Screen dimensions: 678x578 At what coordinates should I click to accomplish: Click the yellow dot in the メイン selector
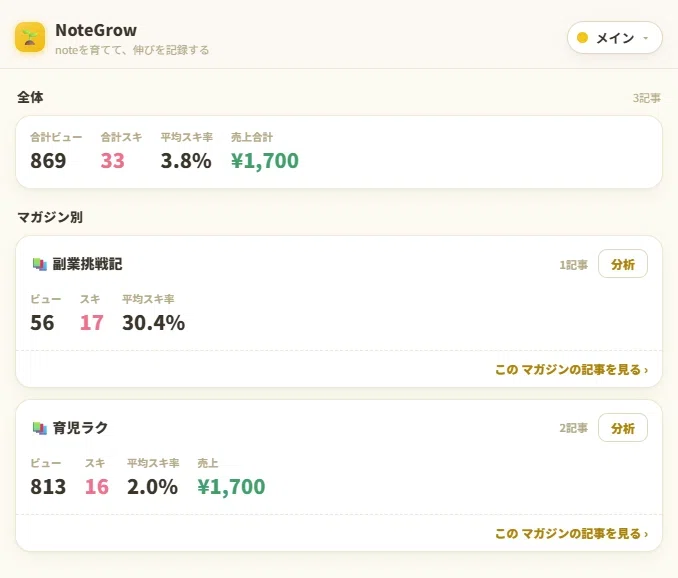582,38
